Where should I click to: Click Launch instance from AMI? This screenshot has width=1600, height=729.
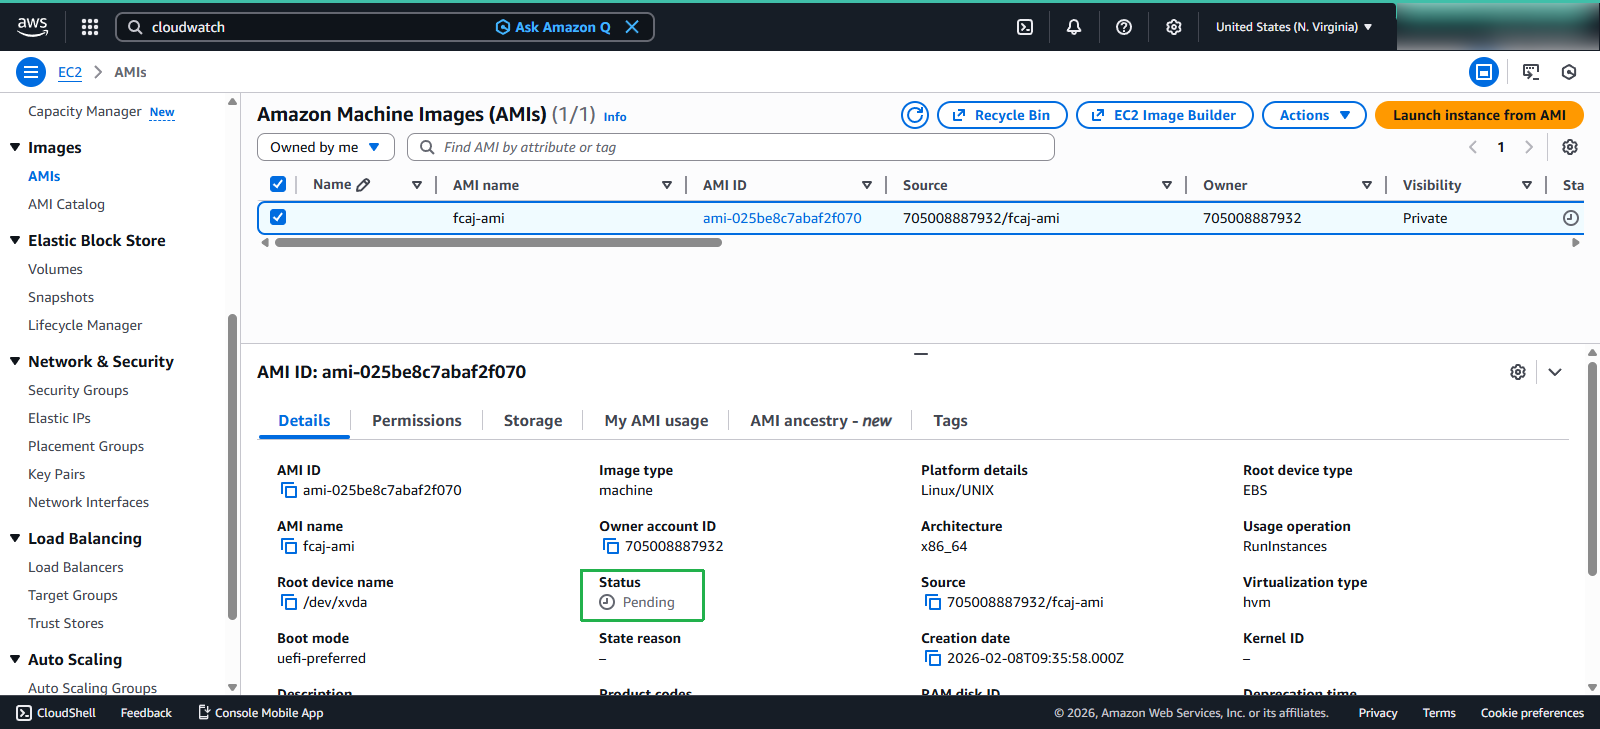1479,115
